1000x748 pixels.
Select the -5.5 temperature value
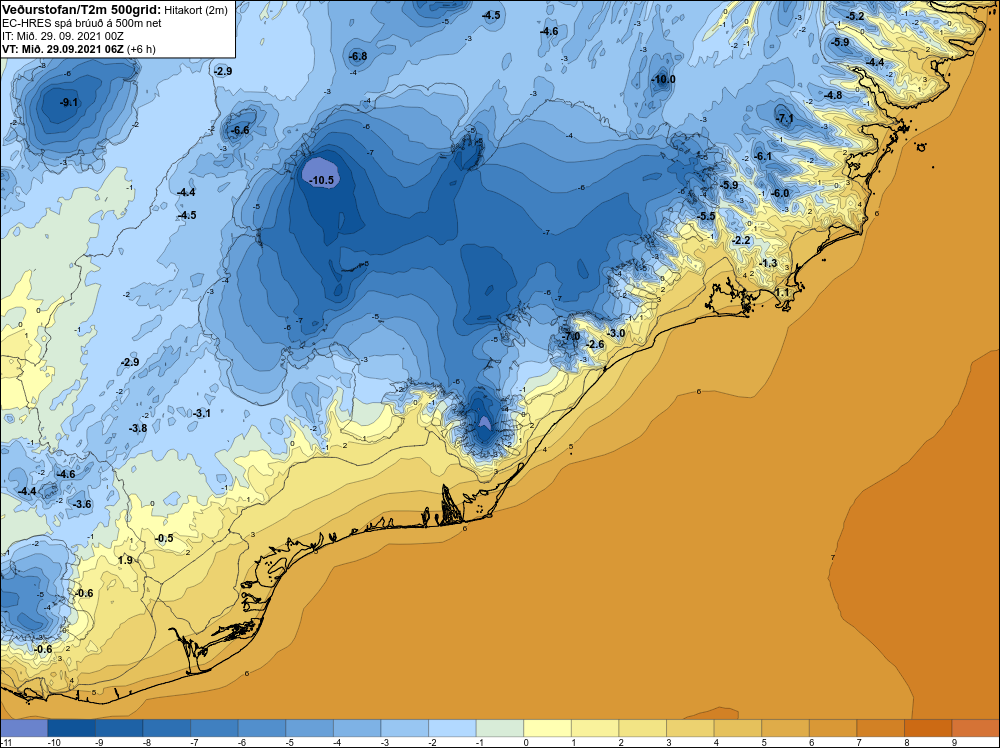pyautogui.click(x=706, y=217)
